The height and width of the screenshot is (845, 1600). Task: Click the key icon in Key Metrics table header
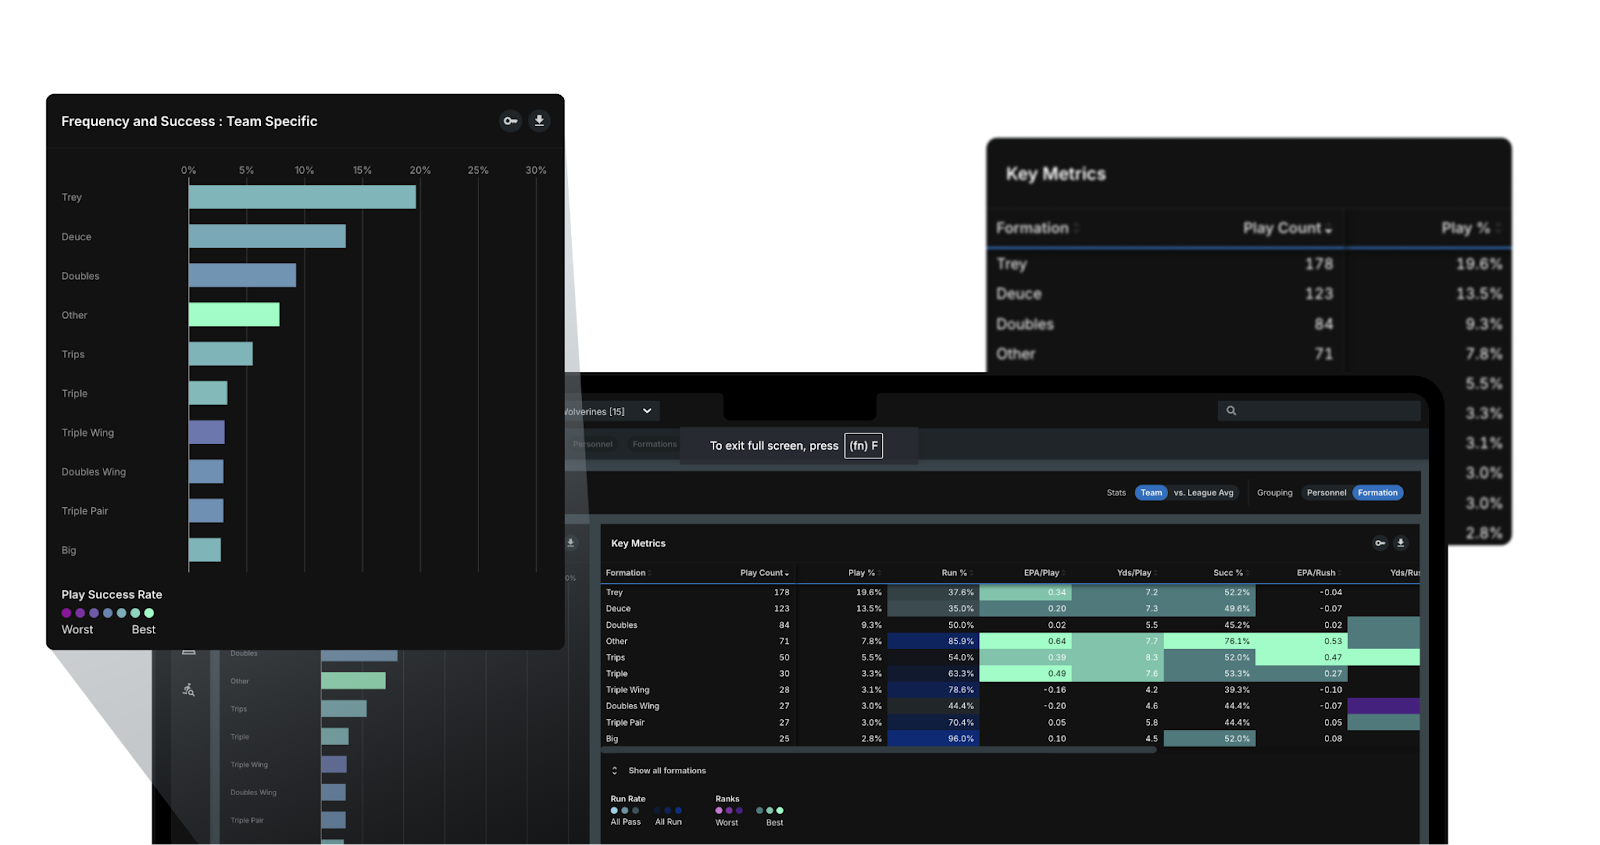pos(1380,543)
